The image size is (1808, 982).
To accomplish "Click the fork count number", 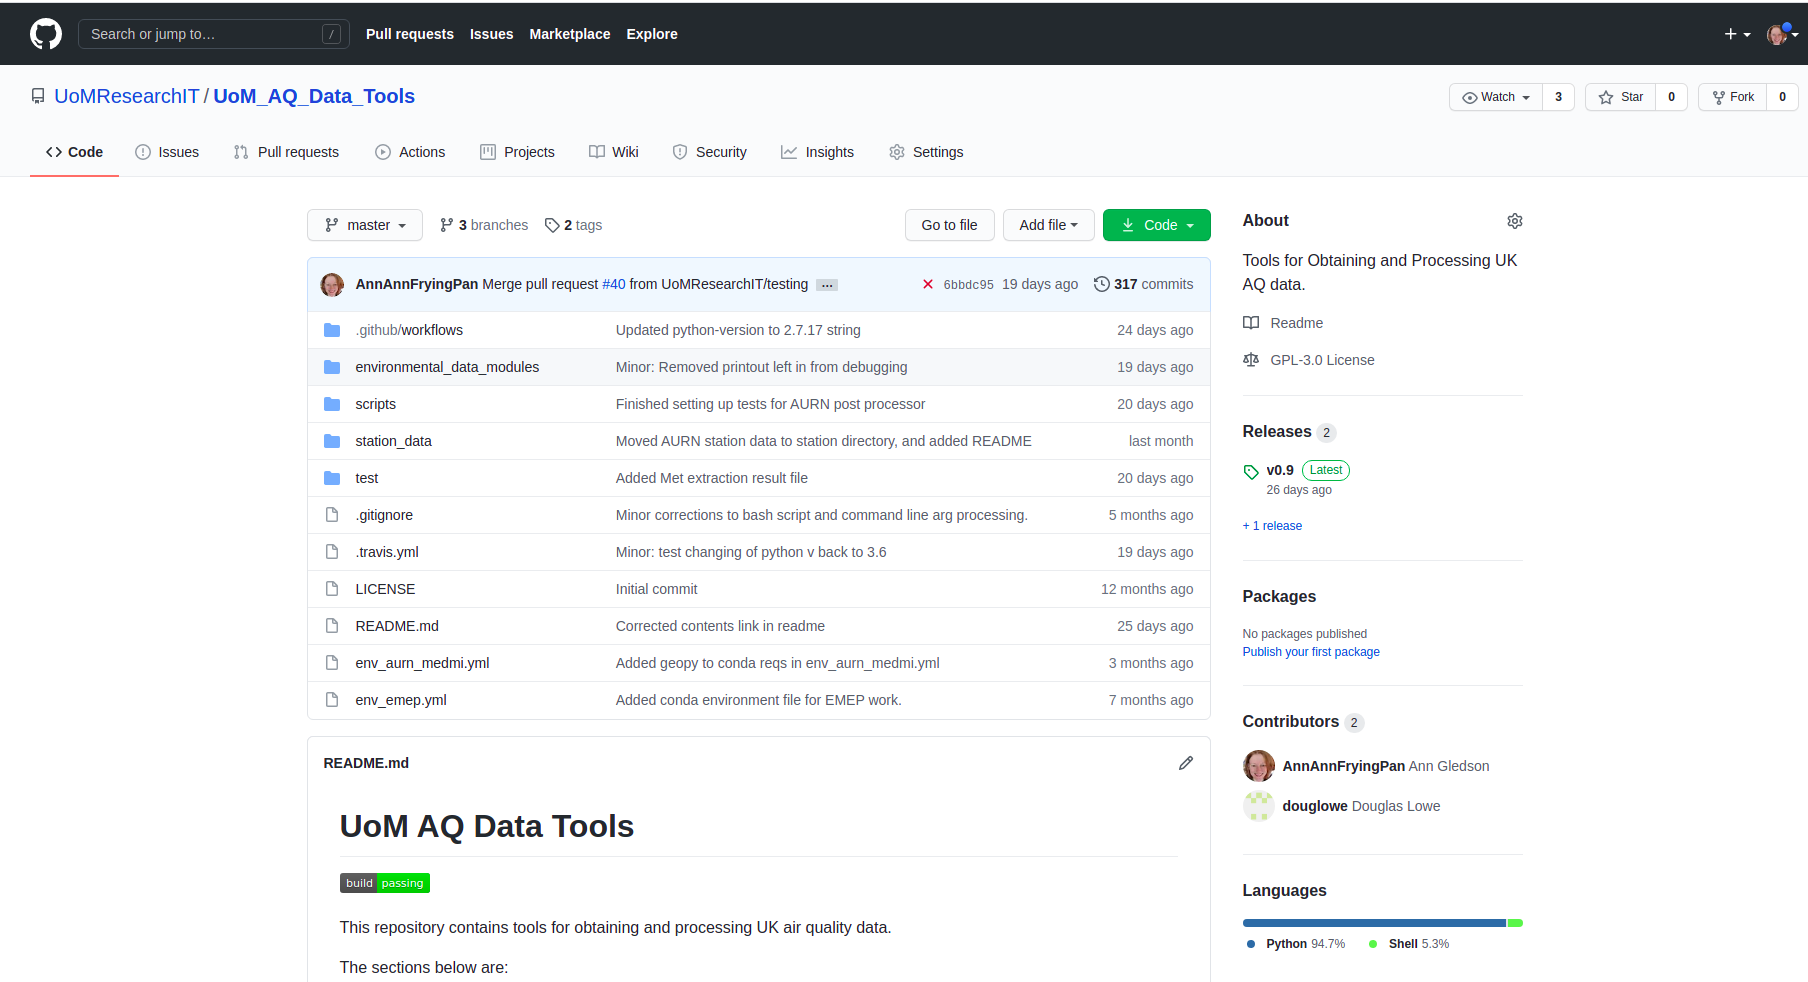I will point(1783,97).
